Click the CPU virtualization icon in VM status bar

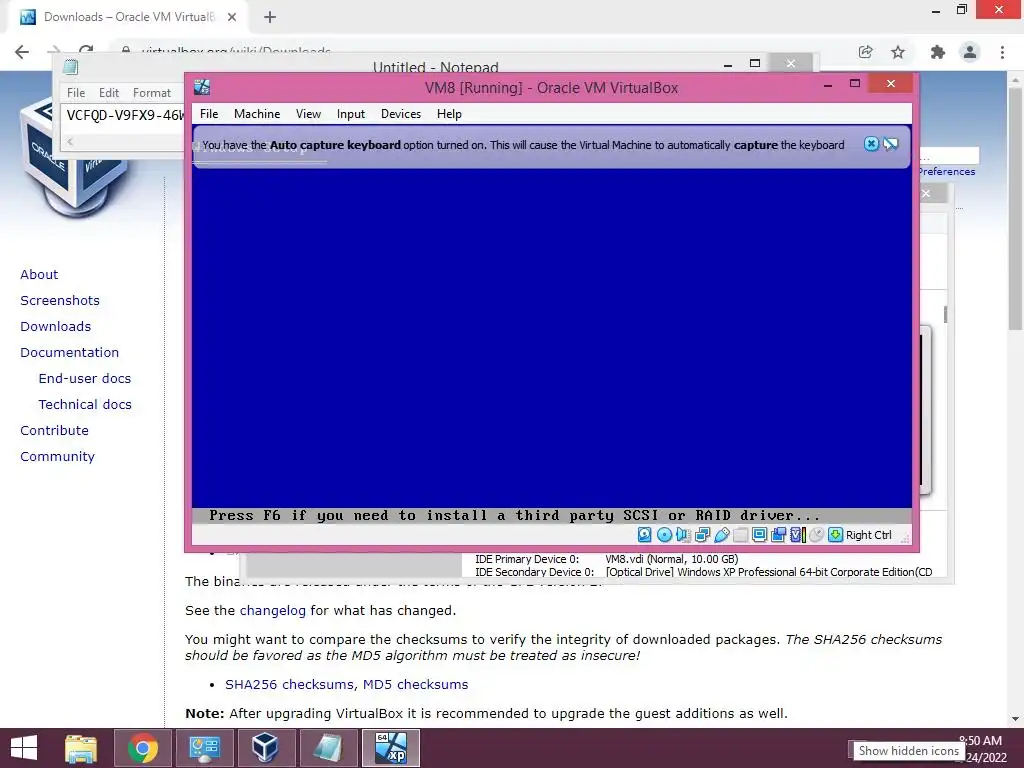click(x=797, y=535)
